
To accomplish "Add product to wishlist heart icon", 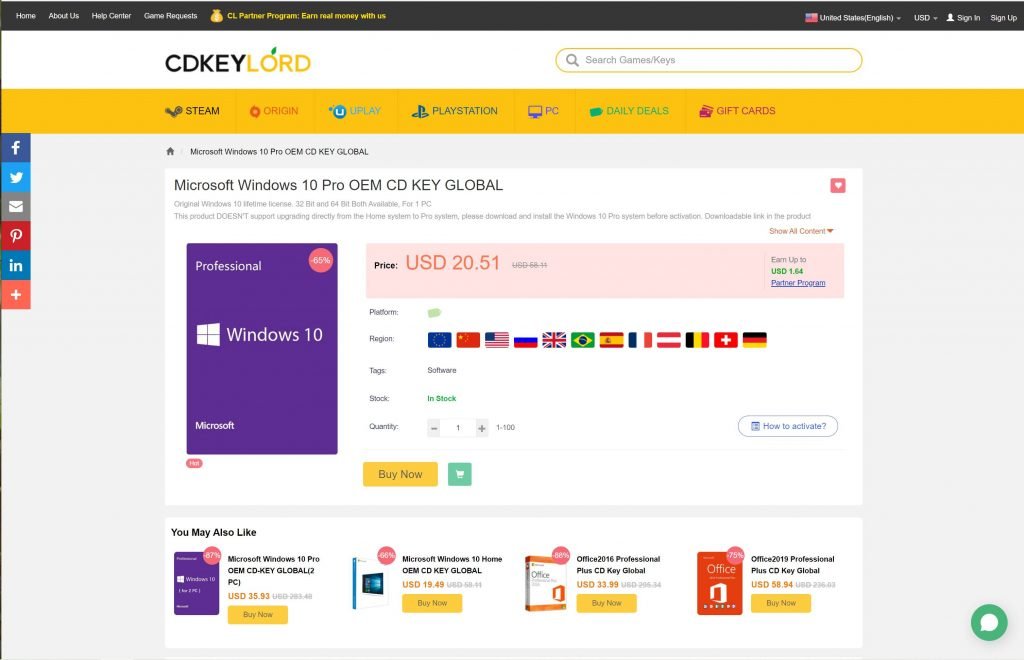I will (x=838, y=185).
